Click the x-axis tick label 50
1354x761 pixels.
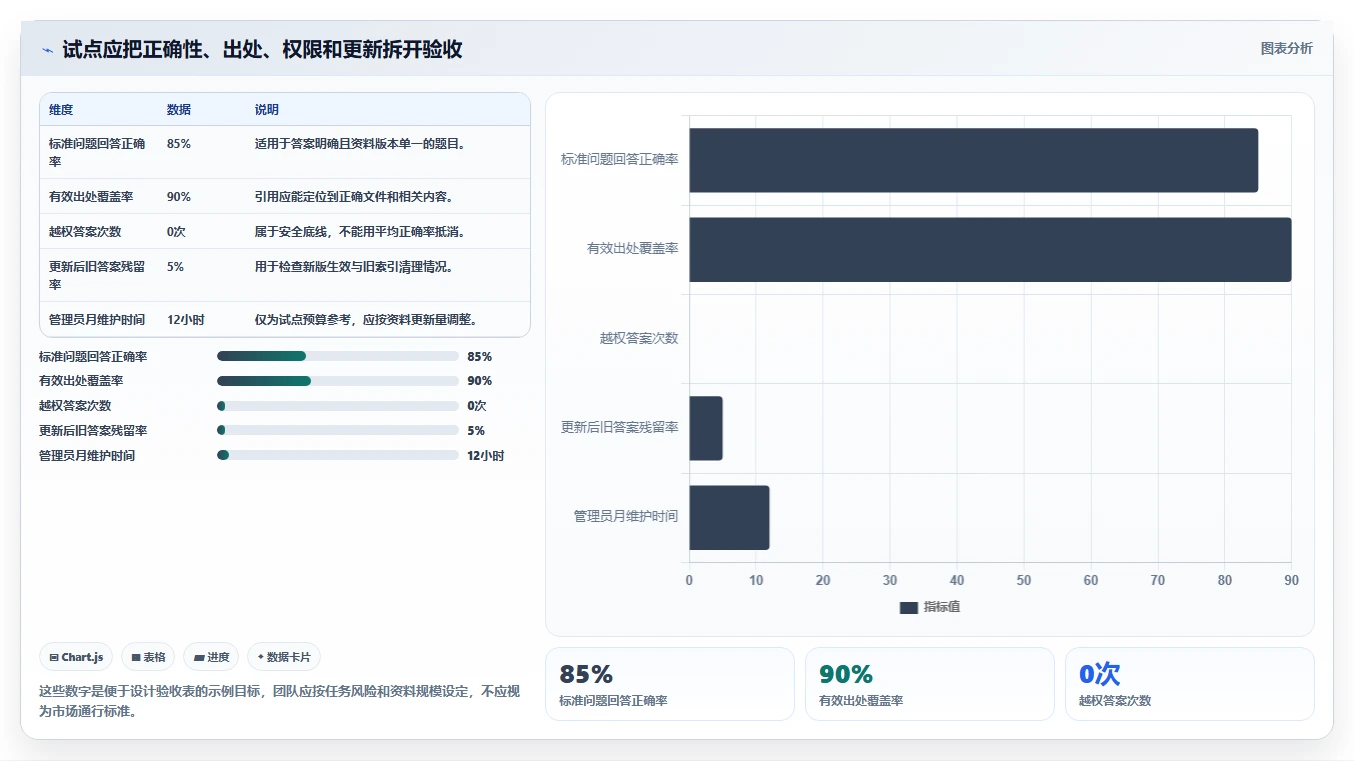pos(1024,581)
